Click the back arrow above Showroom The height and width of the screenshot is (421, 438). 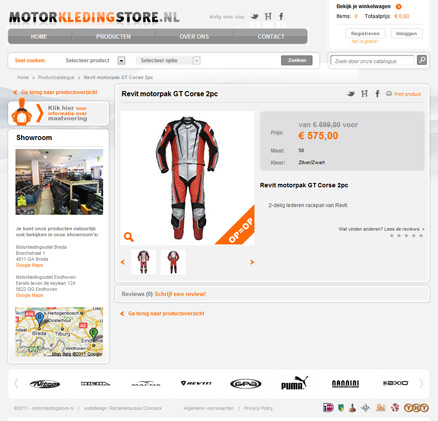tap(15, 92)
